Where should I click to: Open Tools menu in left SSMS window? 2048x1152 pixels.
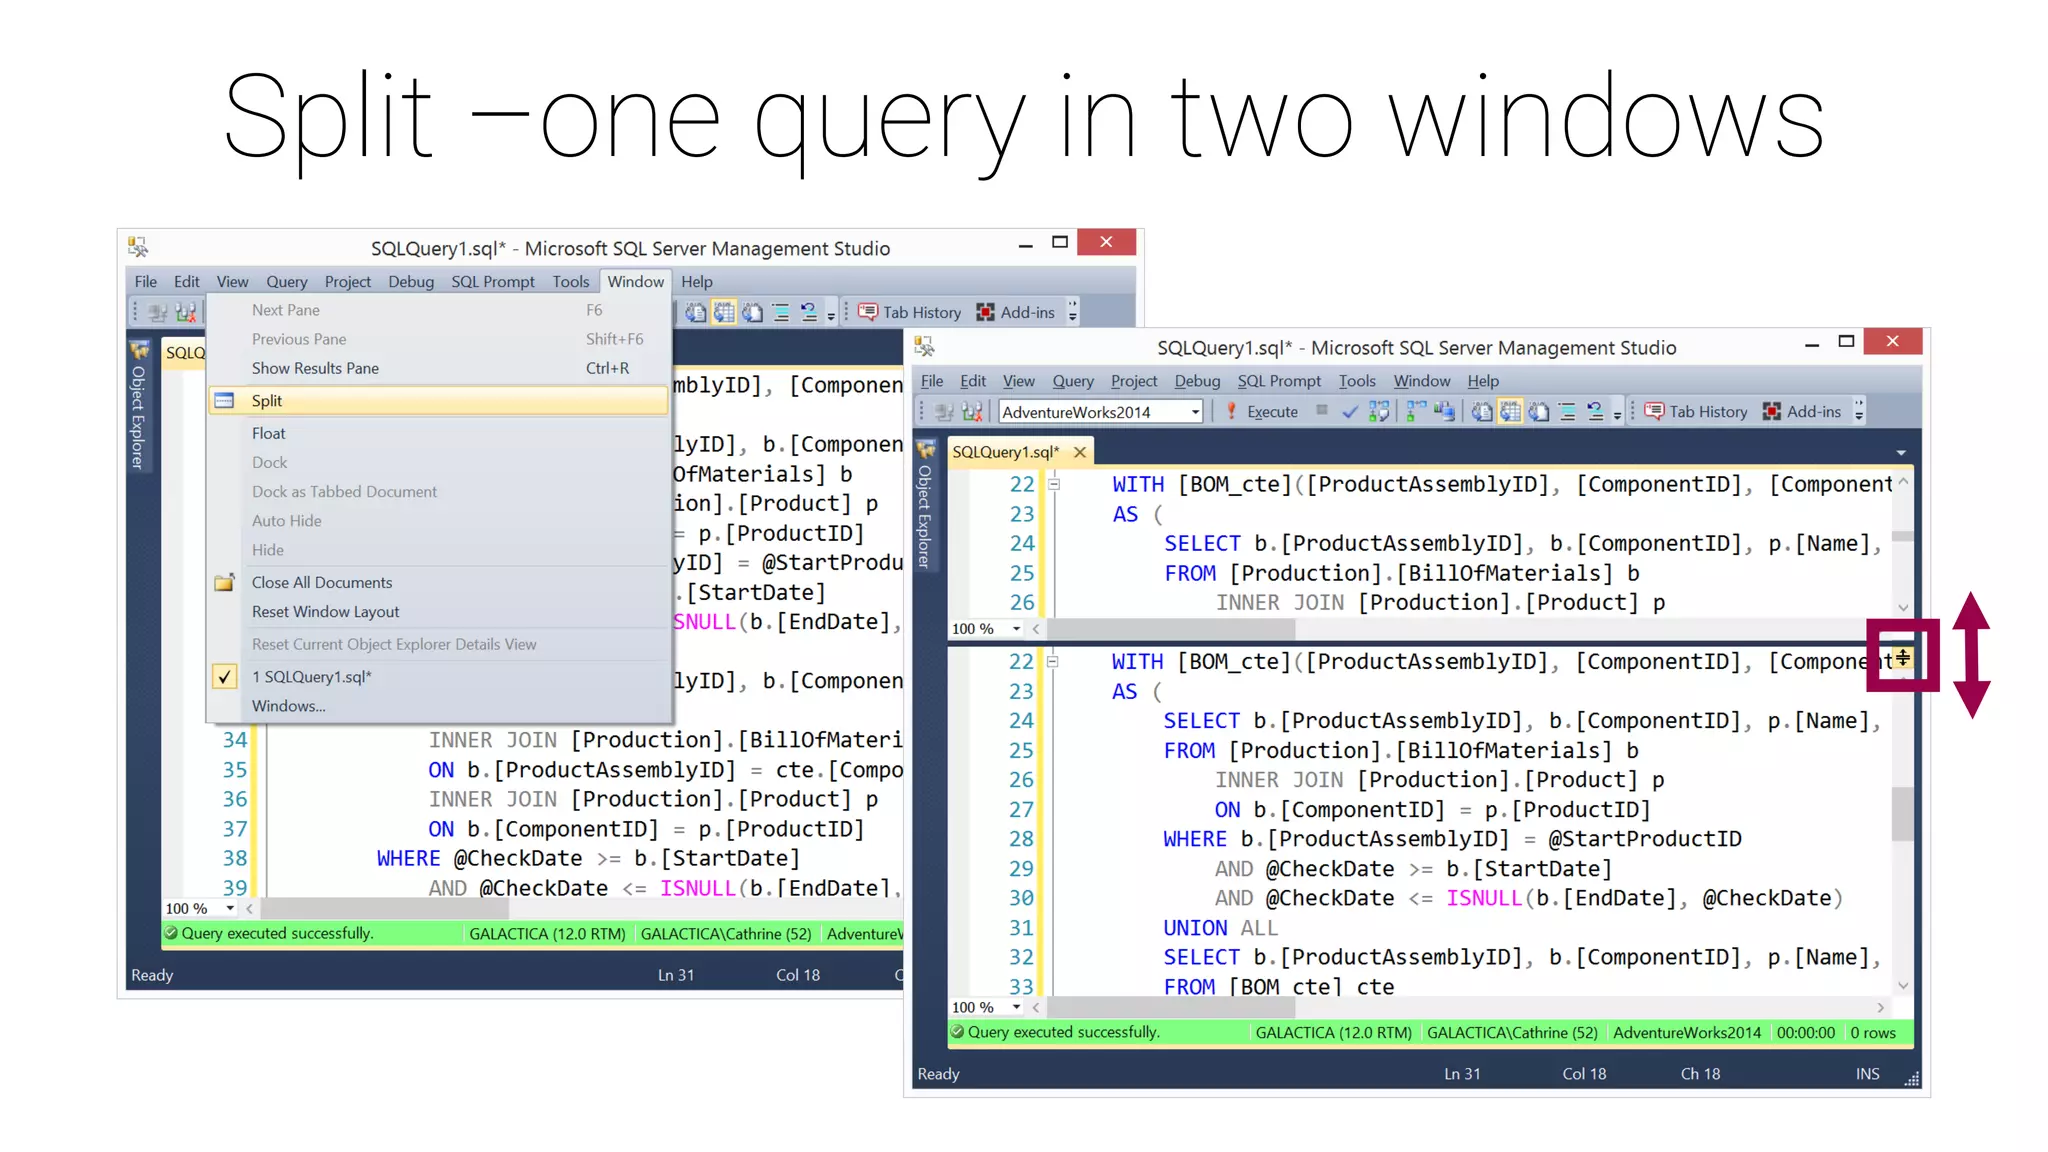[x=570, y=281]
